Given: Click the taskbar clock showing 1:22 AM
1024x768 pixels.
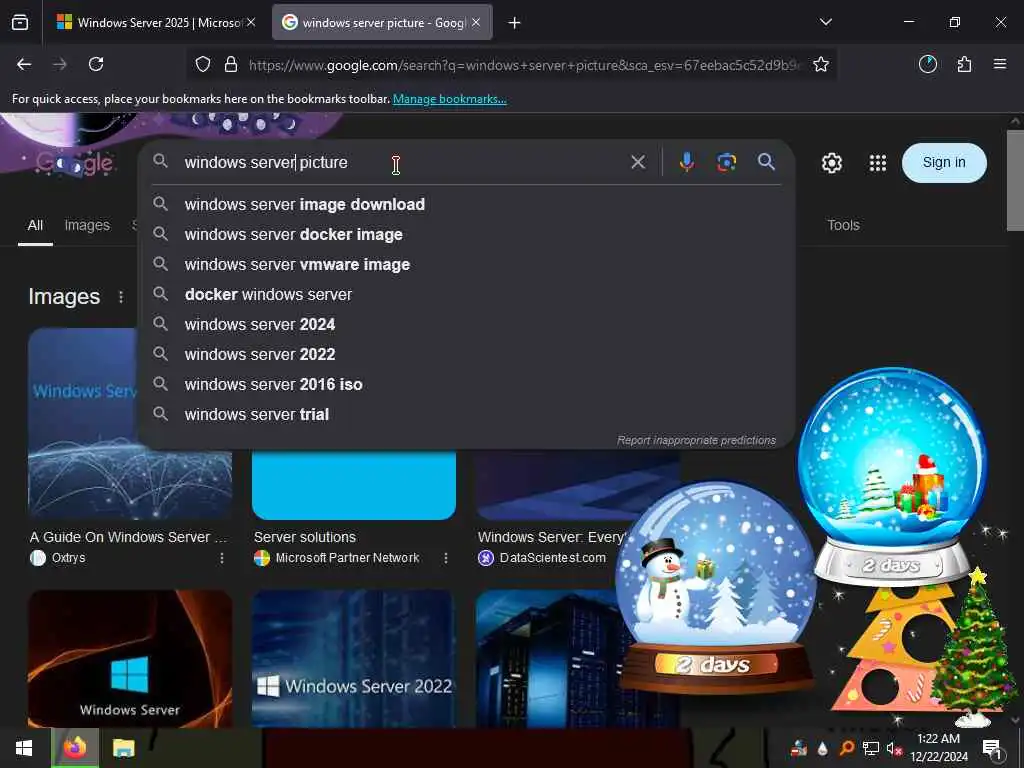Looking at the screenshot, I should [x=938, y=748].
